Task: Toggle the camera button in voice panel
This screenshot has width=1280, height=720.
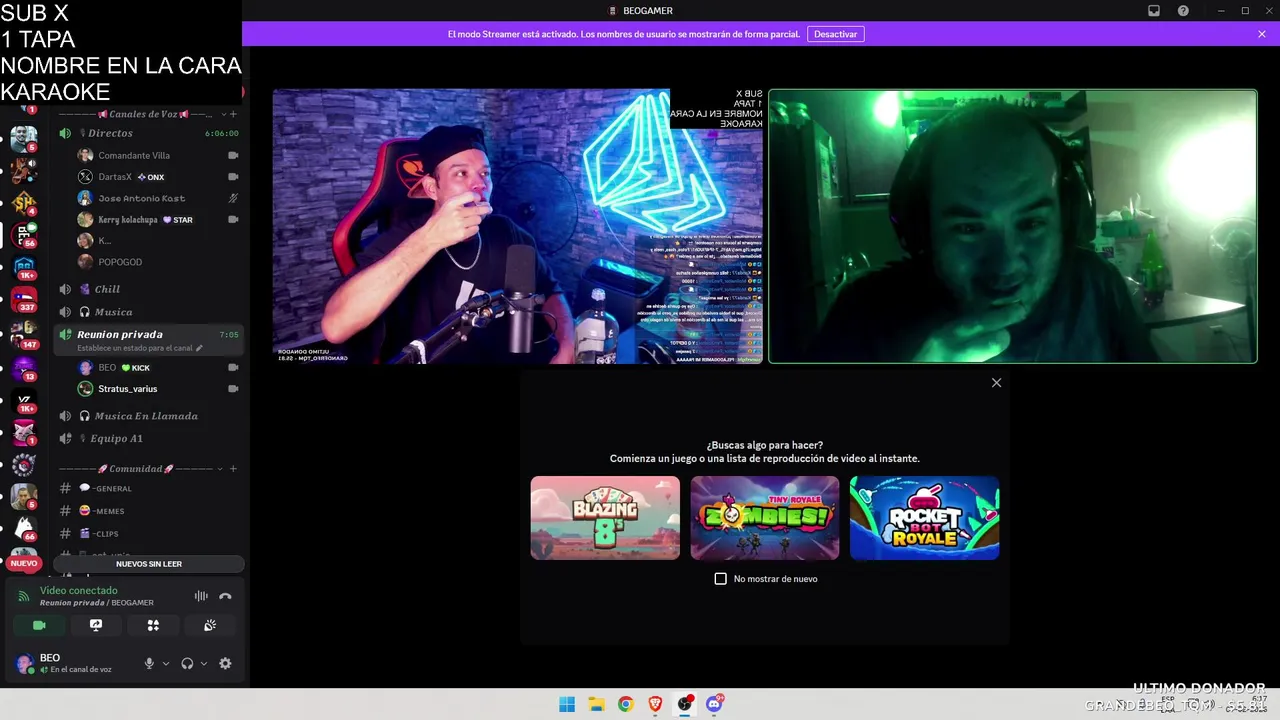Action: click(39, 625)
